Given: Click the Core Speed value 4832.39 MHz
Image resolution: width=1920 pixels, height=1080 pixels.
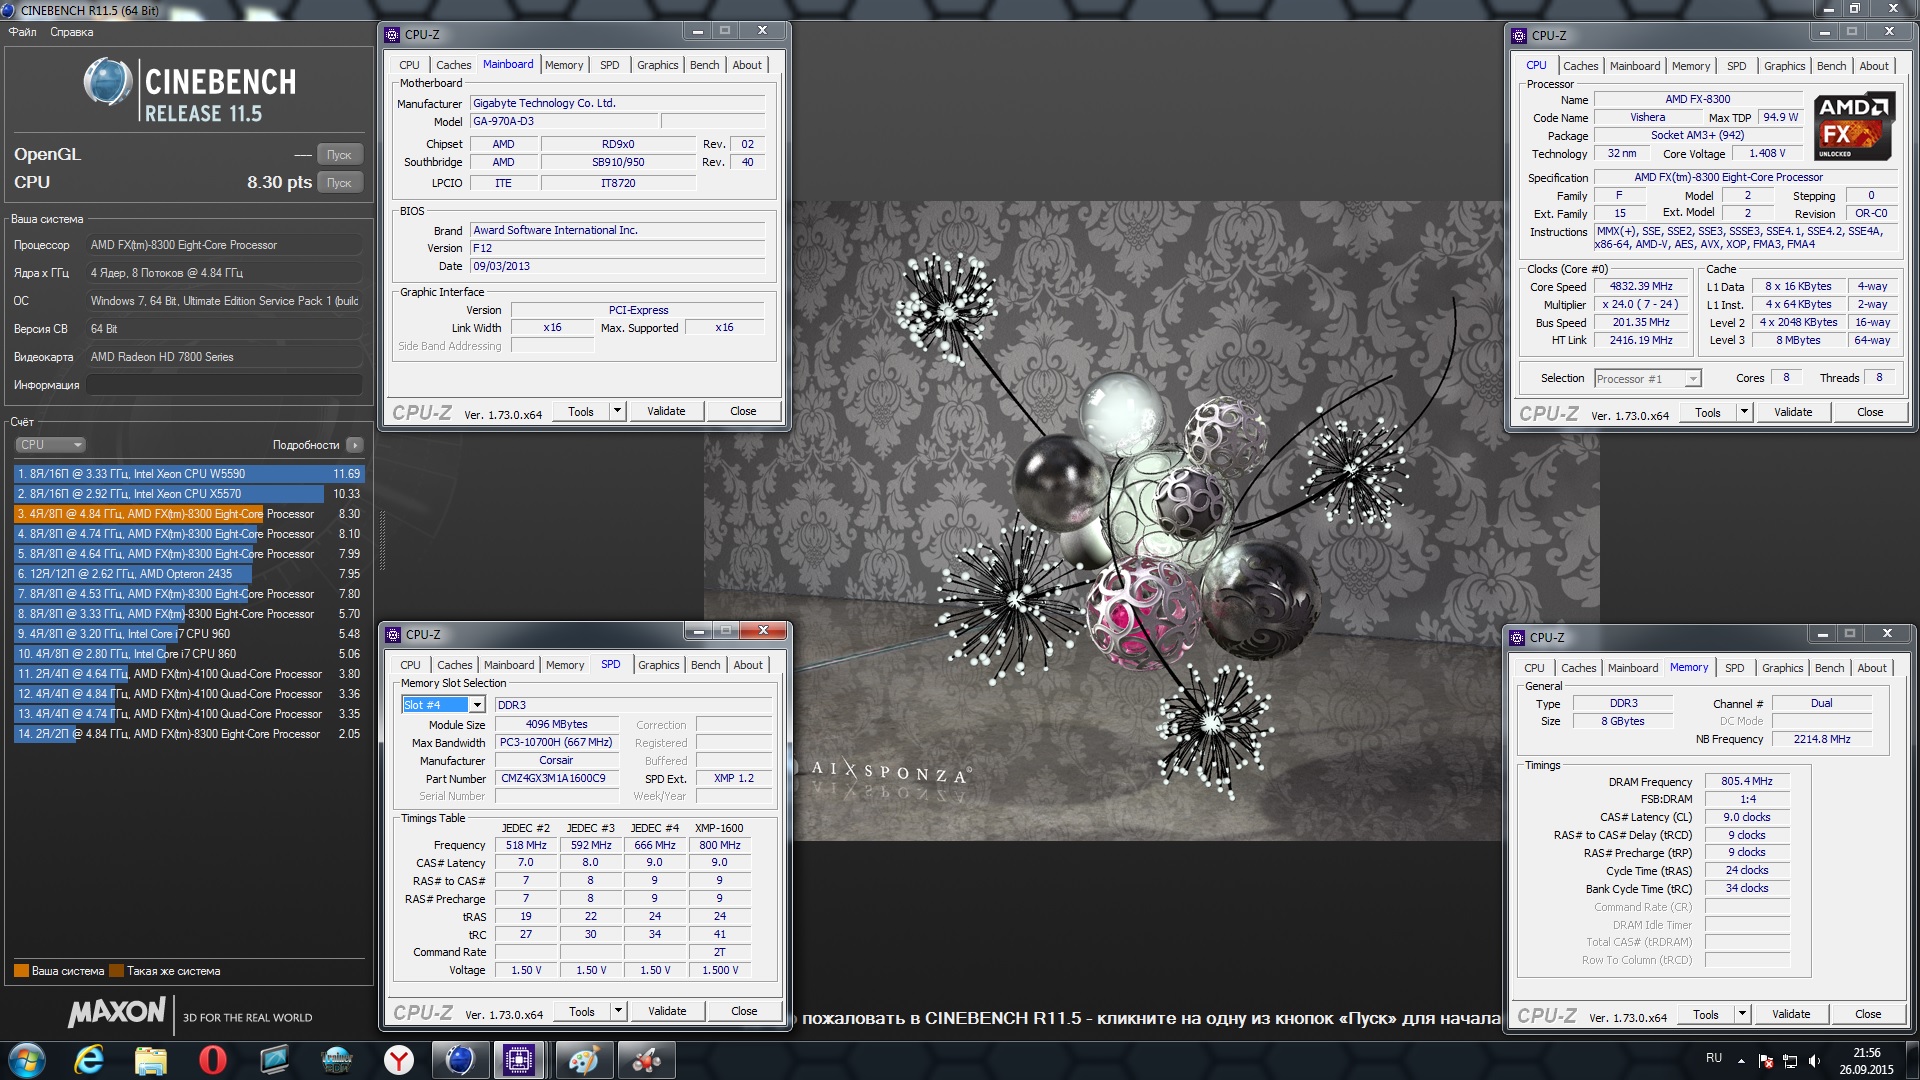Looking at the screenshot, I should click(1641, 287).
